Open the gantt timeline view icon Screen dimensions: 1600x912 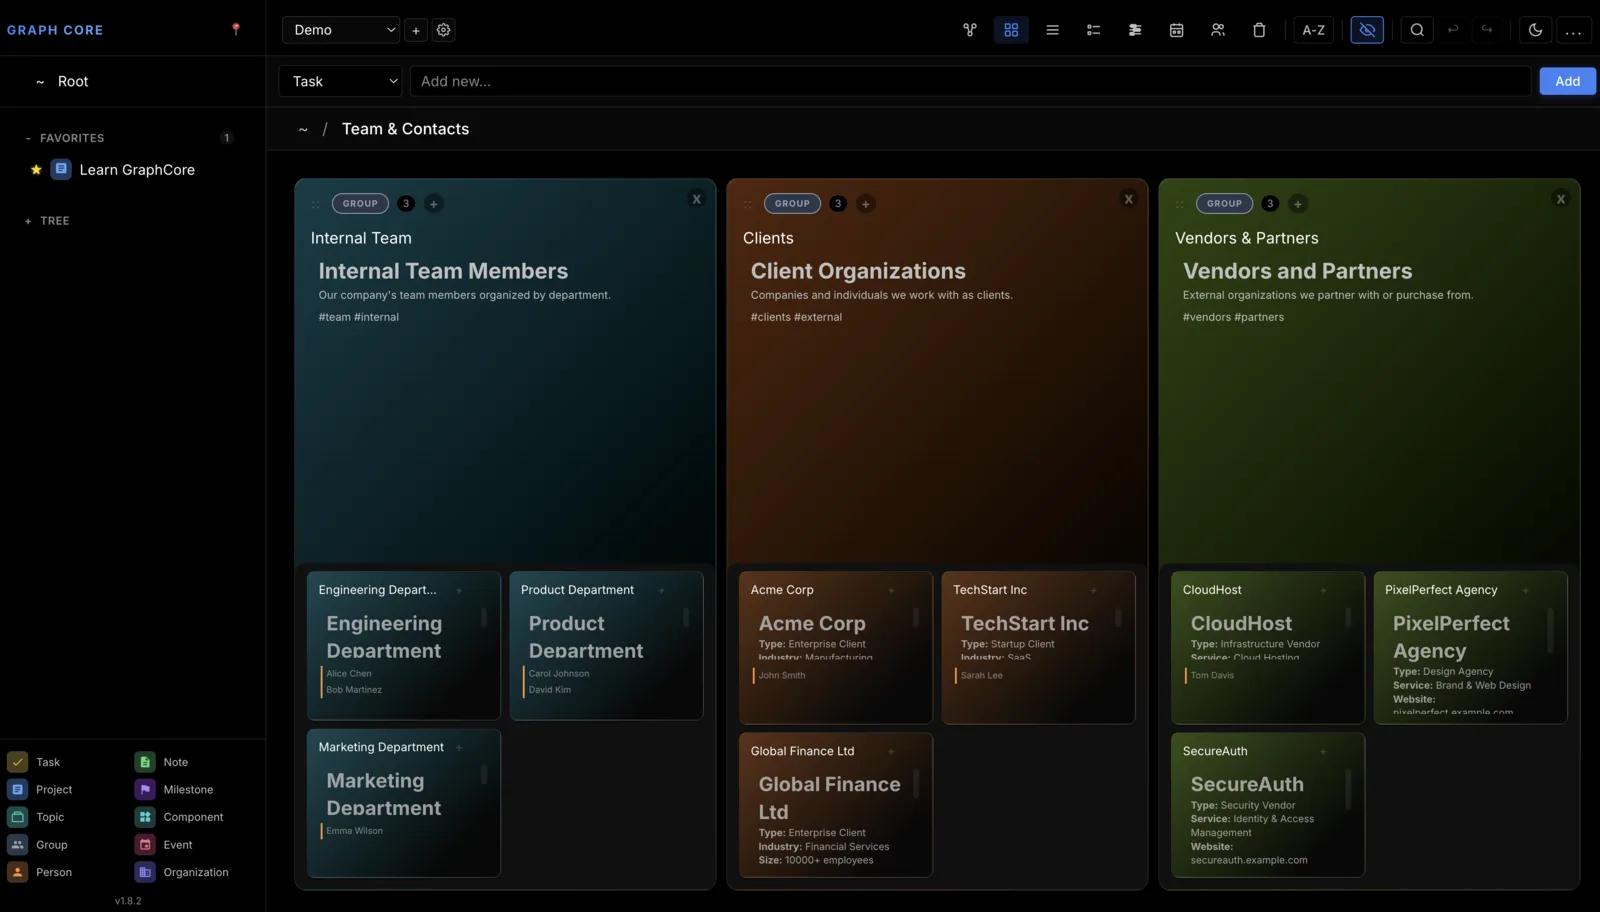[1135, 30]
